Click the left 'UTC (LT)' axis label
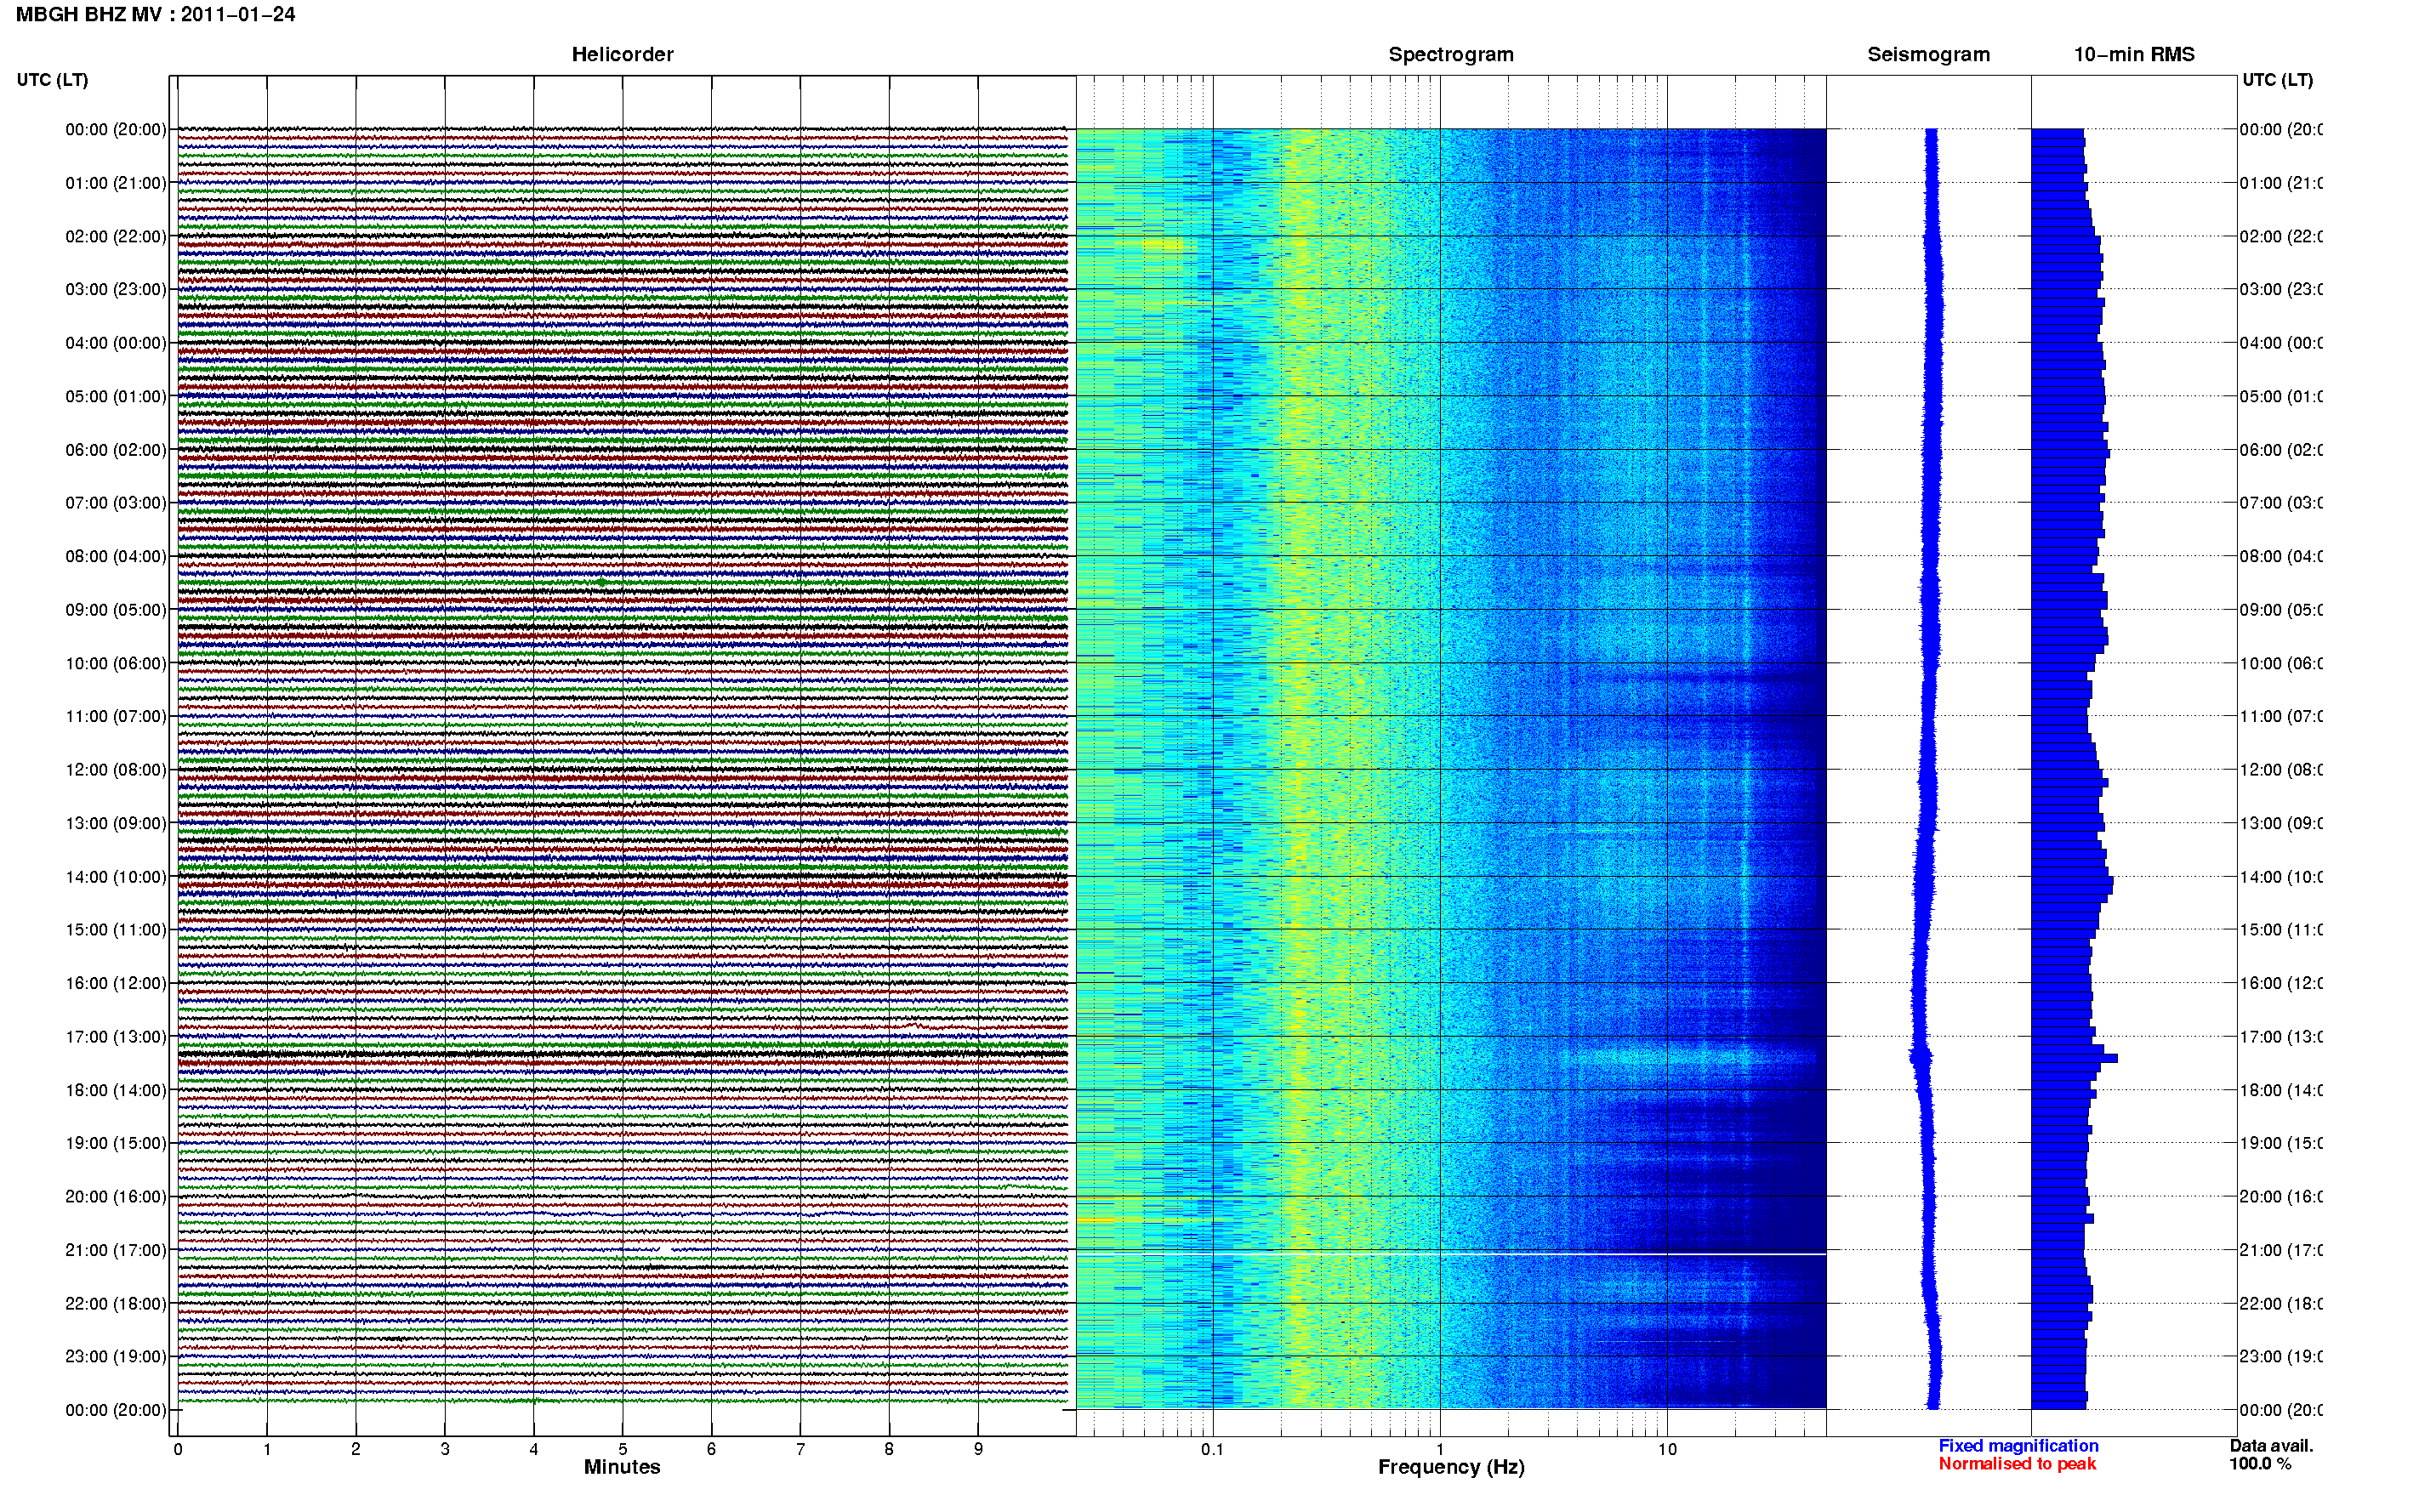2419x1512 pixels. click(x=52, y=80)
